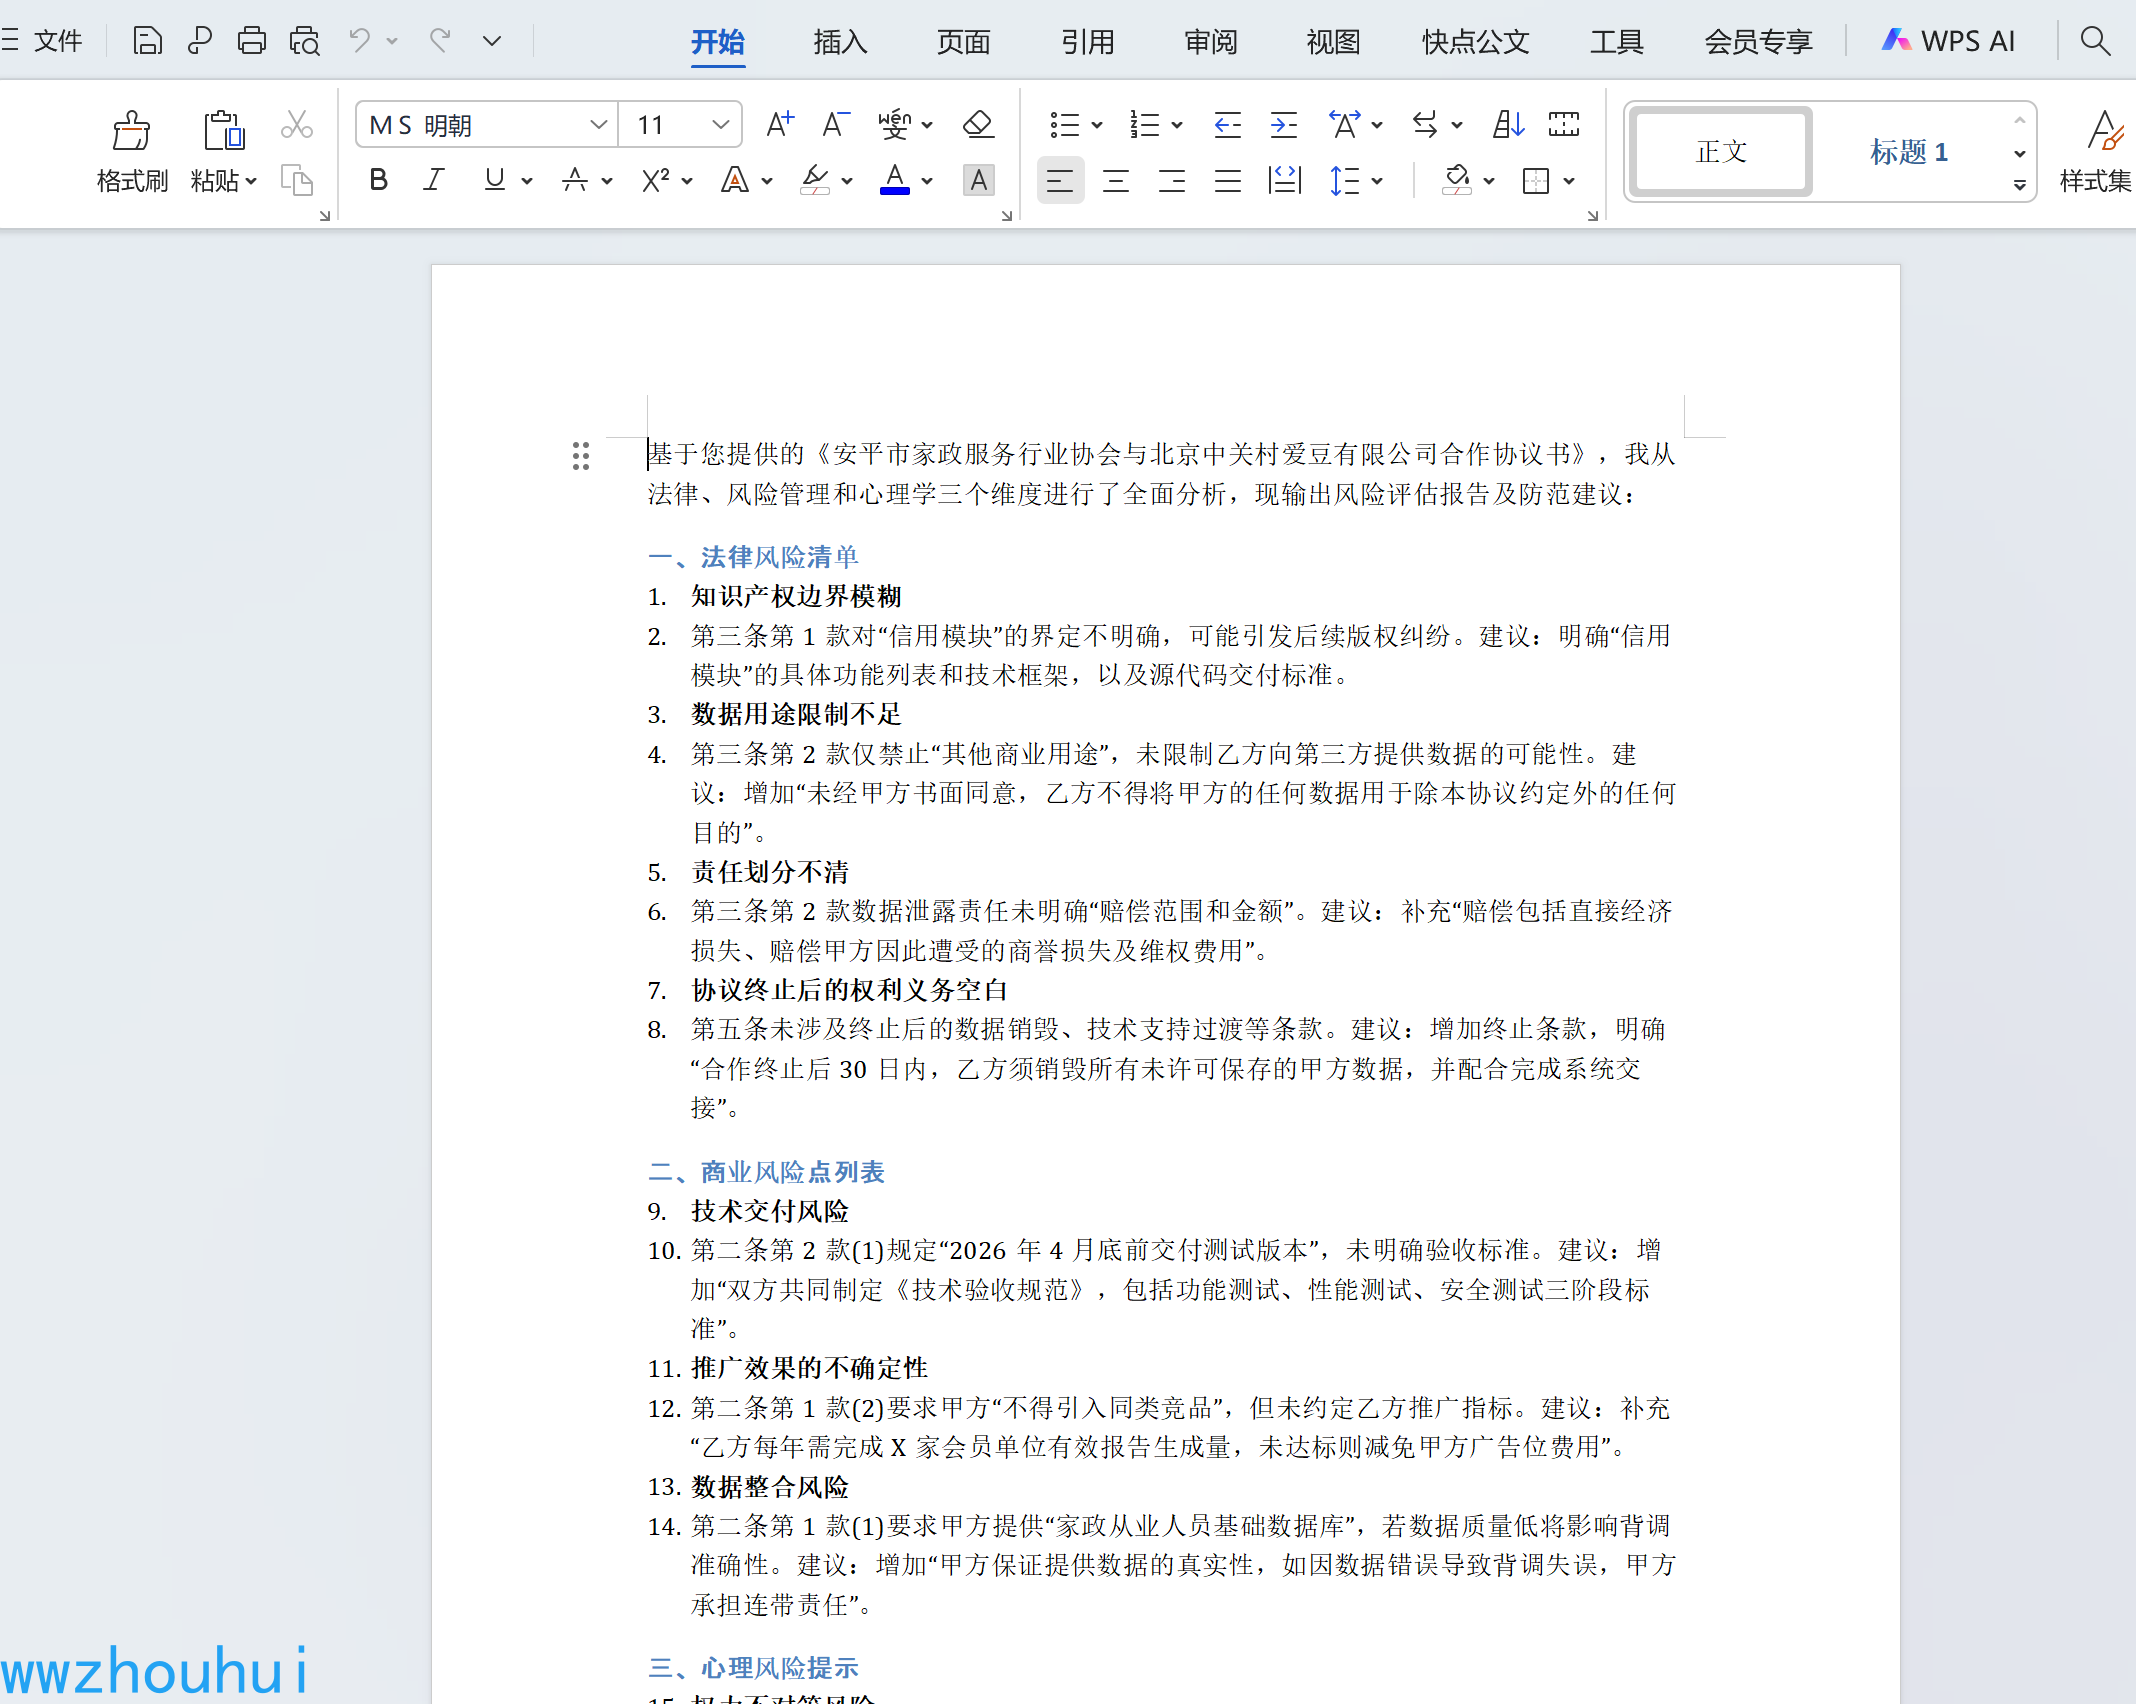Apply the 标题 1 style
2136x1704 pixels.
coord(1908,152)
